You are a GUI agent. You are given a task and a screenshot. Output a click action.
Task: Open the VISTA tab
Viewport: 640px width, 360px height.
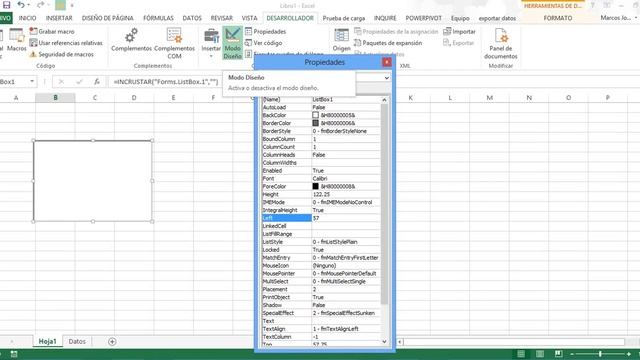click(249, 18)
